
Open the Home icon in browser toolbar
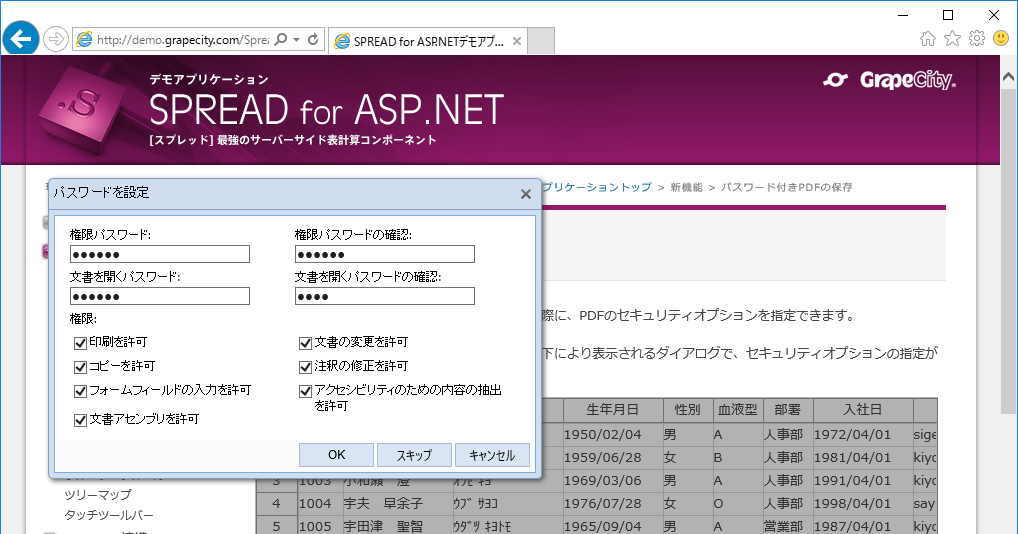click(928, 39)
